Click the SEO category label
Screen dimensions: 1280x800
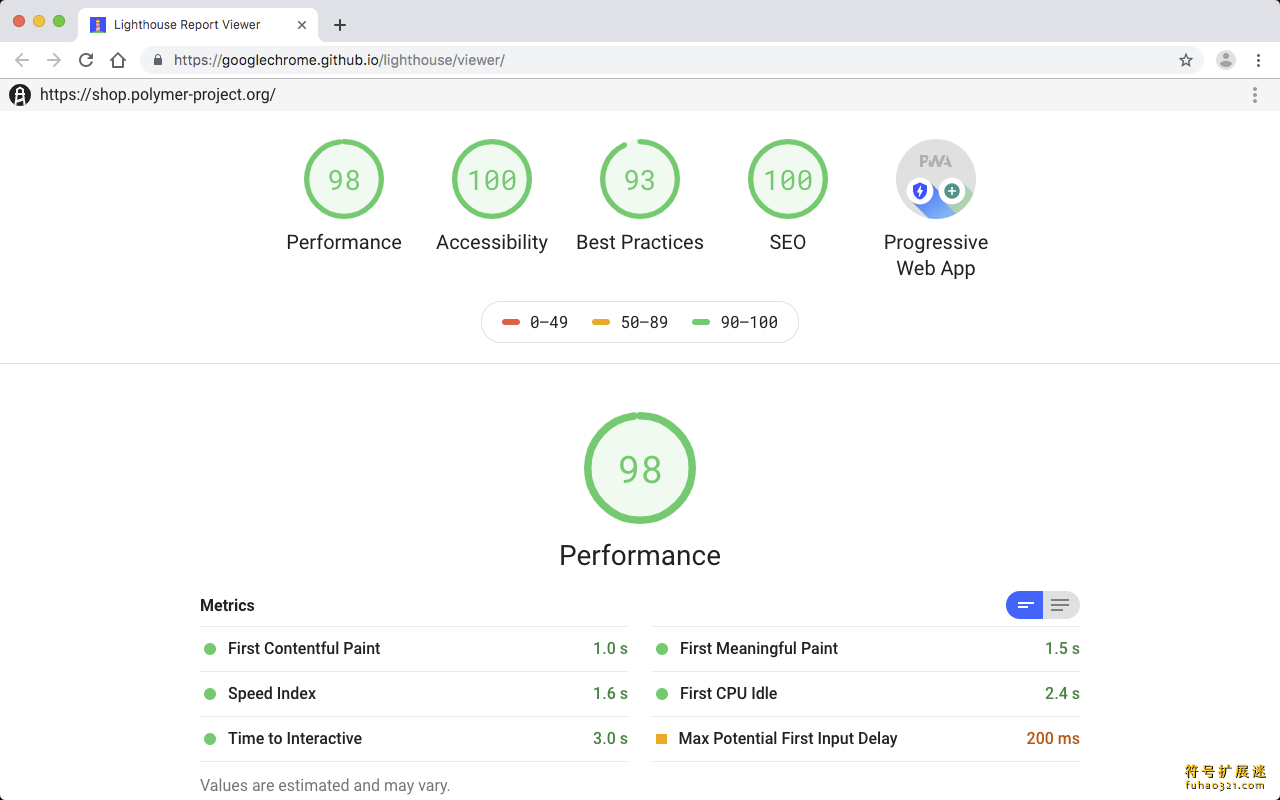click(788, 242)
